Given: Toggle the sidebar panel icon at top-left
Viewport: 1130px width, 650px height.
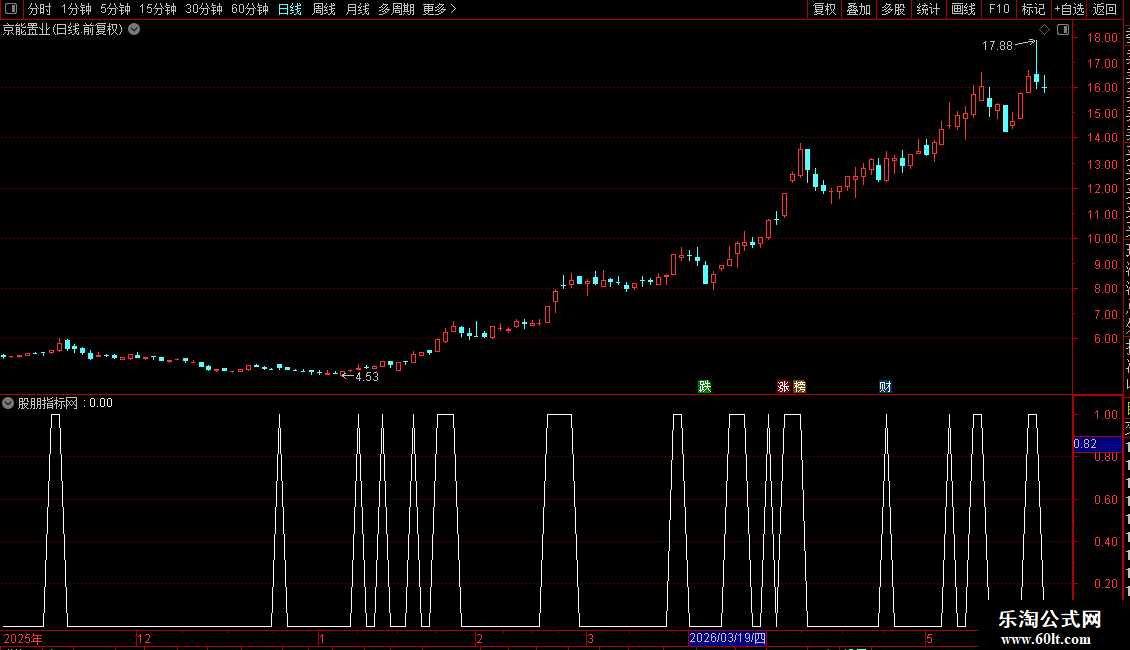Looking at the screenshot, I should click(11, 9).
